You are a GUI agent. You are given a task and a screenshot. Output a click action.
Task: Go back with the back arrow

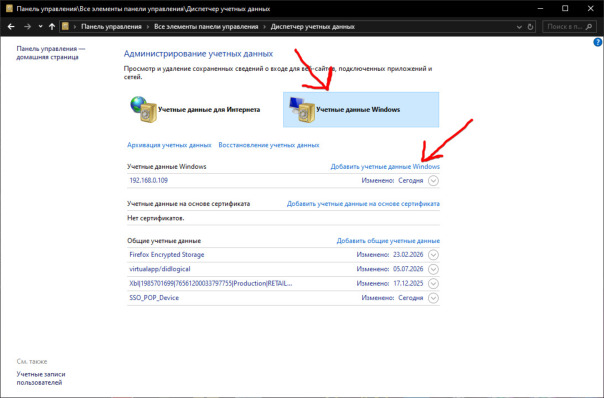pyautogui.click(x=11, y=27)
